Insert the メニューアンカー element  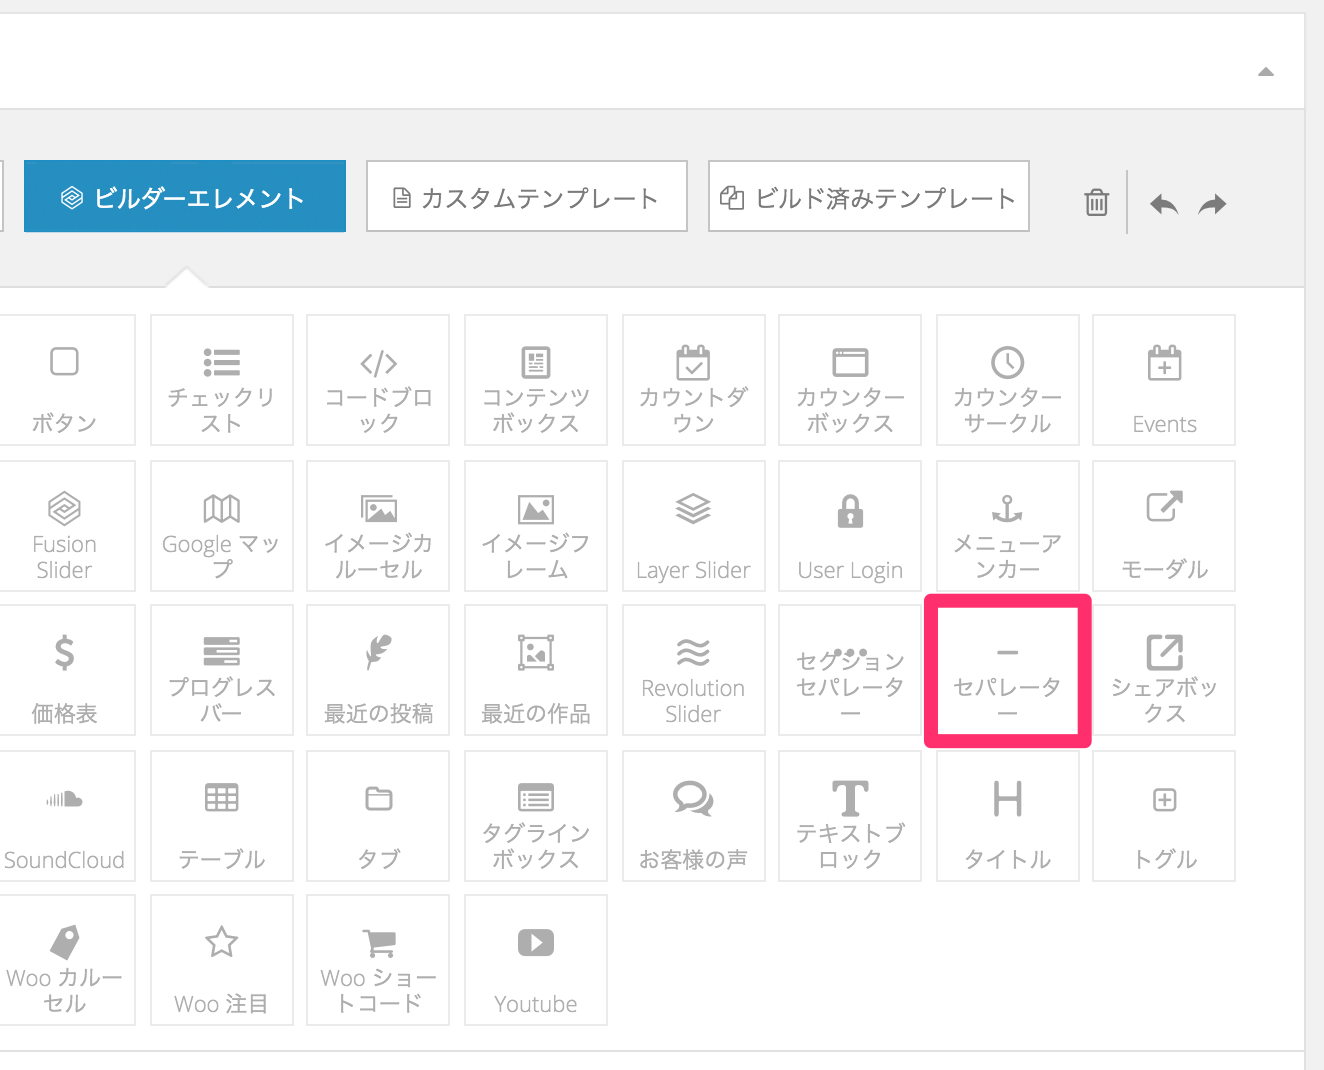(1007, 526)
